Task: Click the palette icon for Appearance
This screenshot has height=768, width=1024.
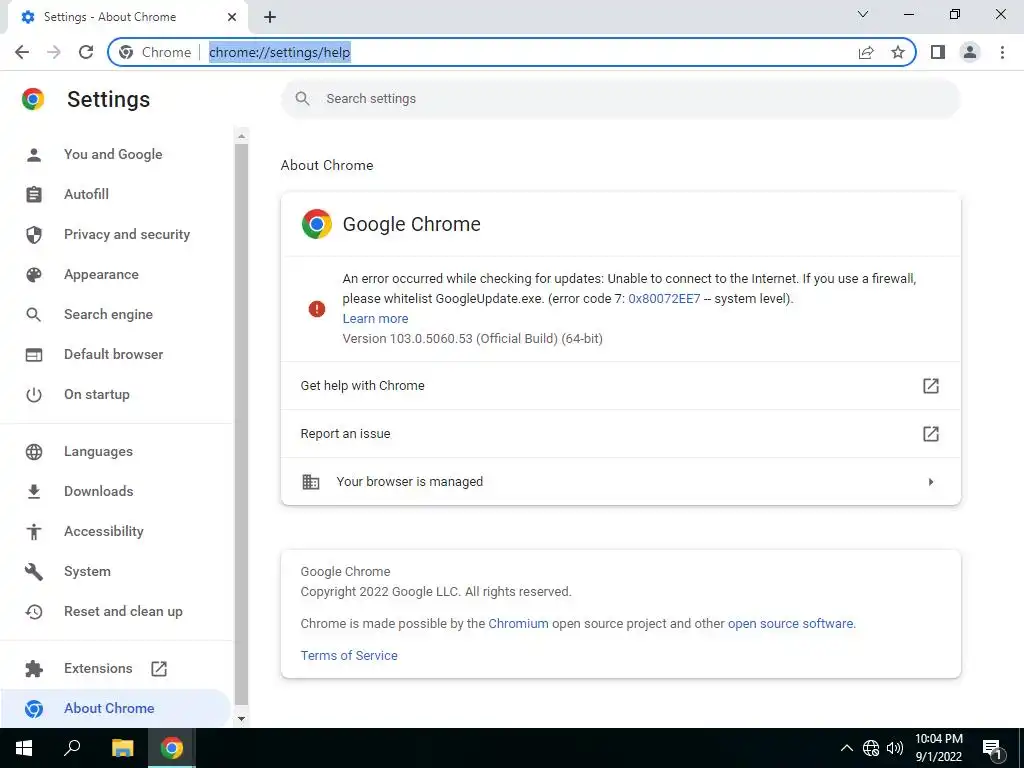Action: (x=34, y=274)
